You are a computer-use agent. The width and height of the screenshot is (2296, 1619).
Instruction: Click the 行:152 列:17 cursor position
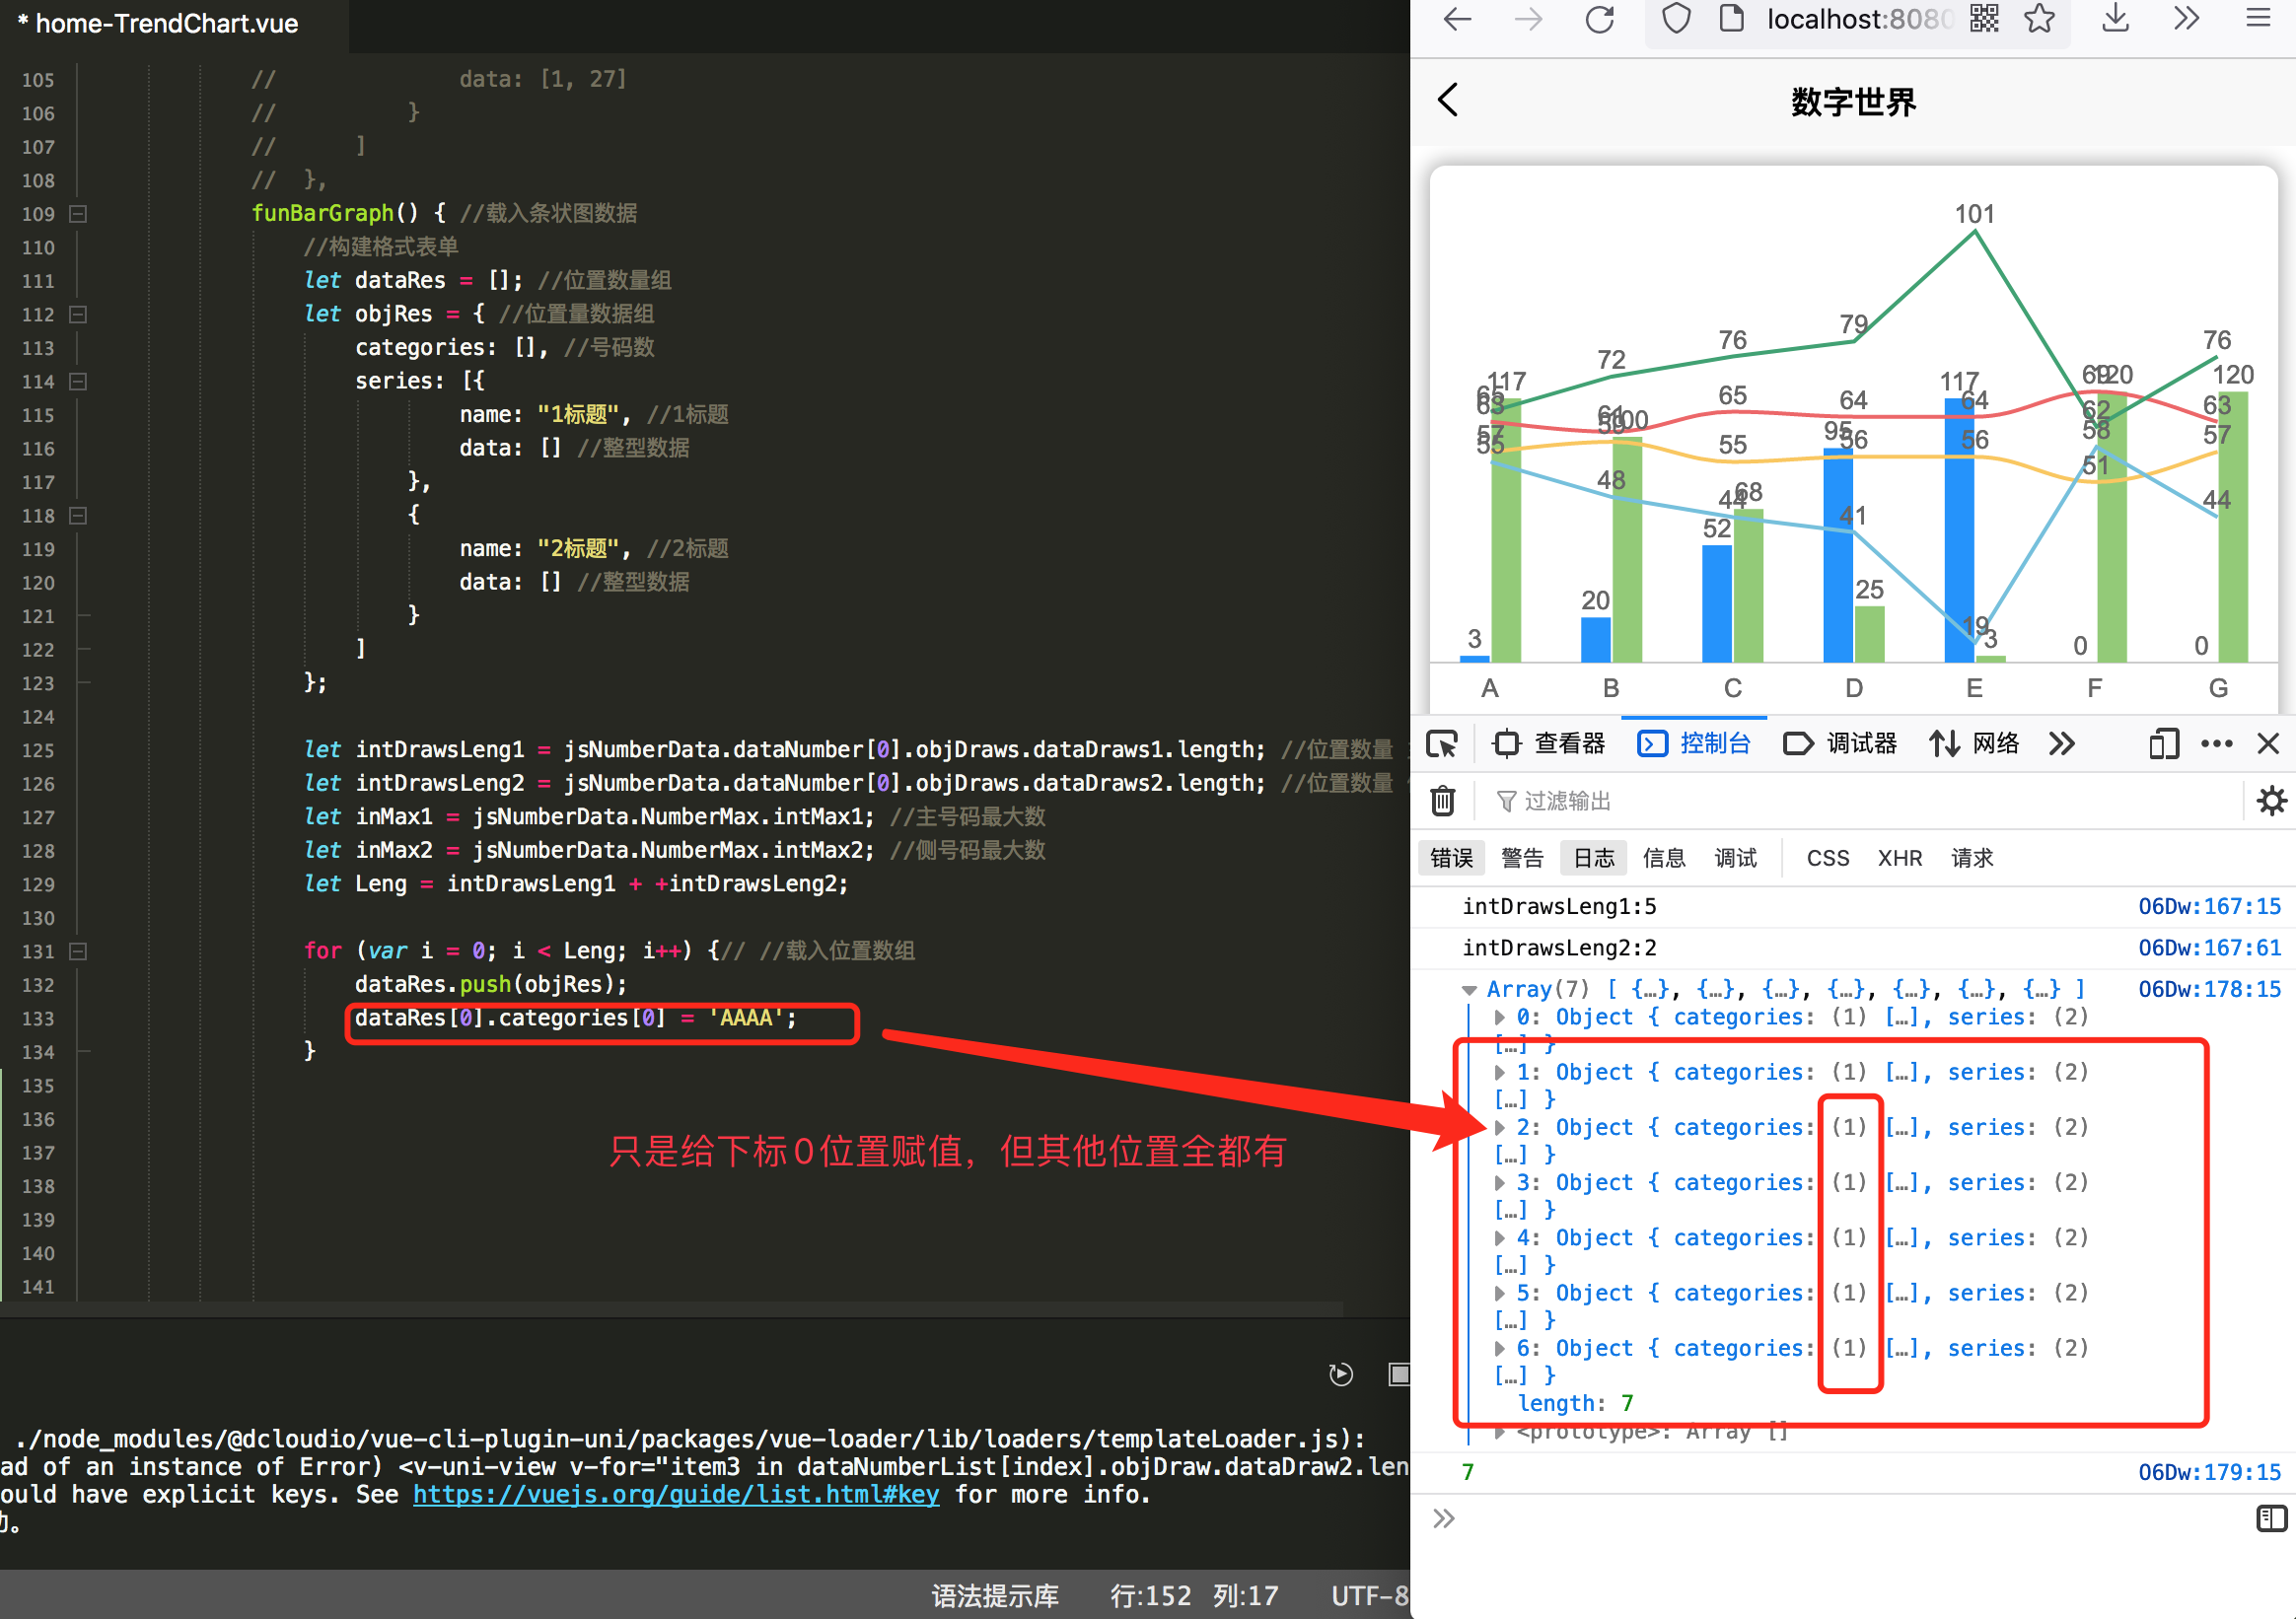pyautogui.click(x=1195, y=1595)
